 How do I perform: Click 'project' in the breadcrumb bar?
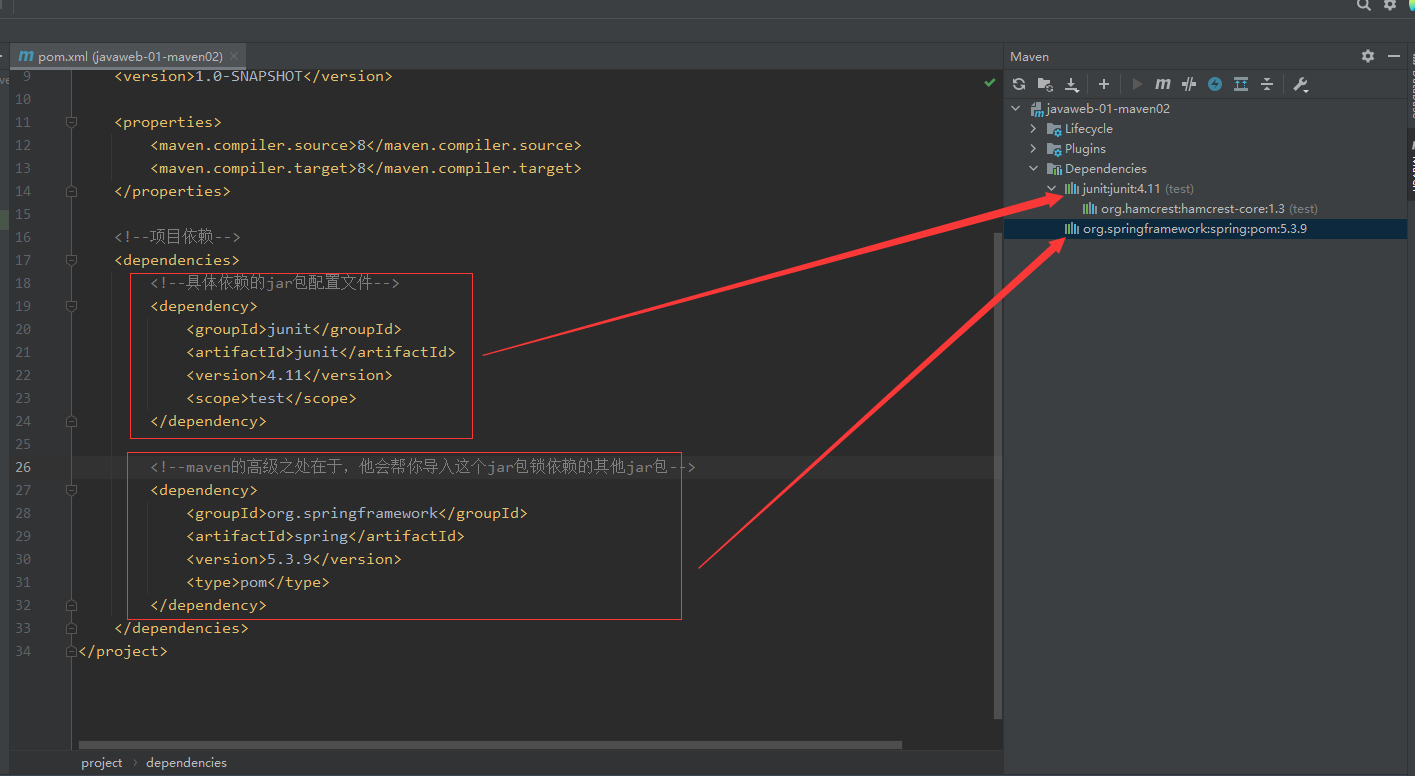(102, 762)
